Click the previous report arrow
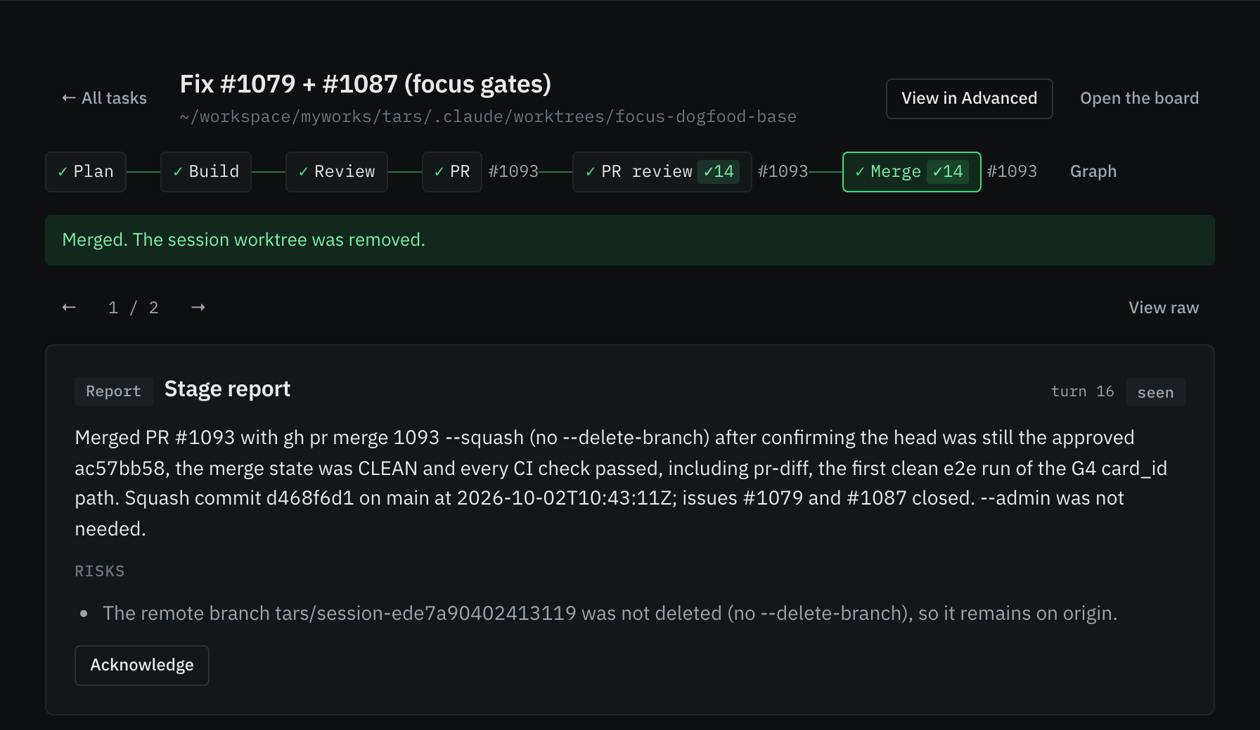1260x730 pixels. pyautogui.click(x=69, y=307)
